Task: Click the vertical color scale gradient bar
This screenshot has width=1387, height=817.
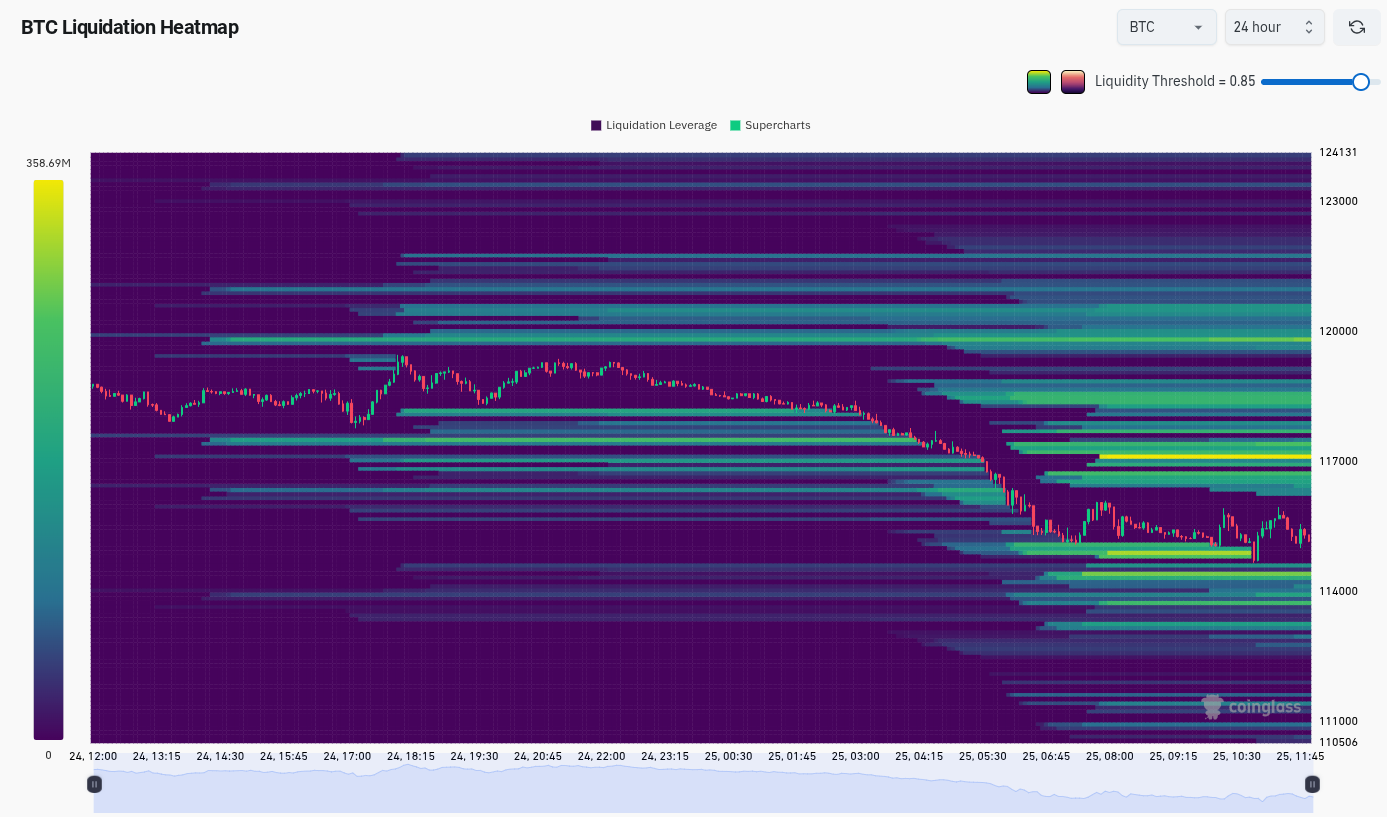Action: click(x=48, y=460)
